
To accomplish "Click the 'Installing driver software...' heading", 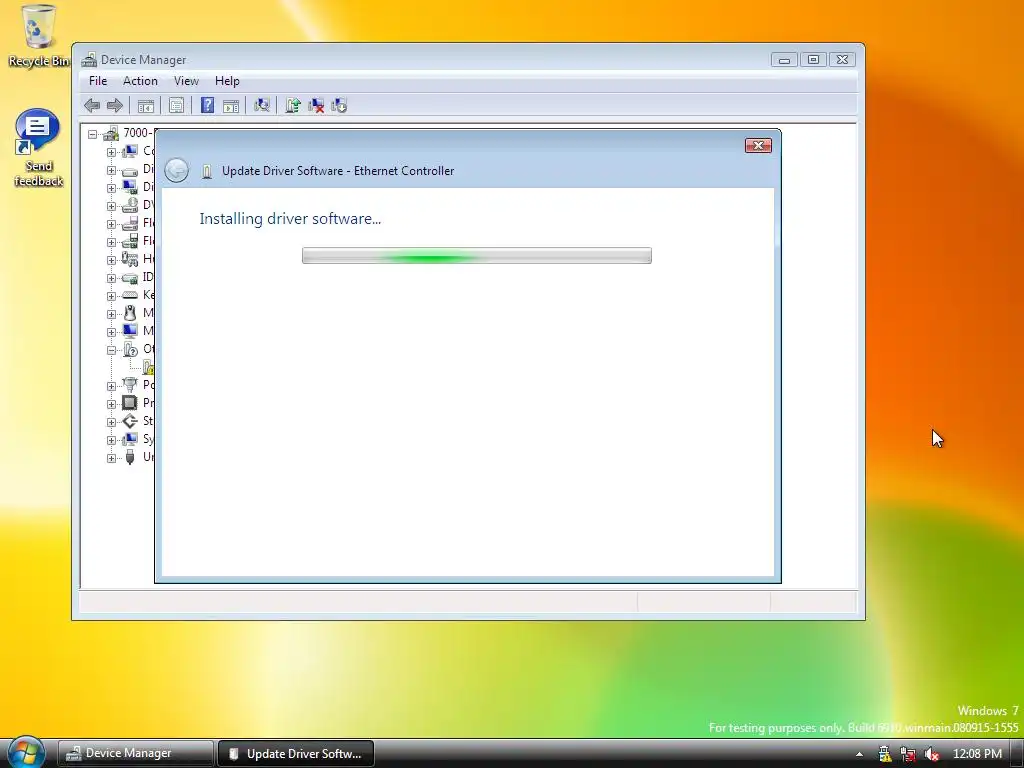I will pos(290,219).
